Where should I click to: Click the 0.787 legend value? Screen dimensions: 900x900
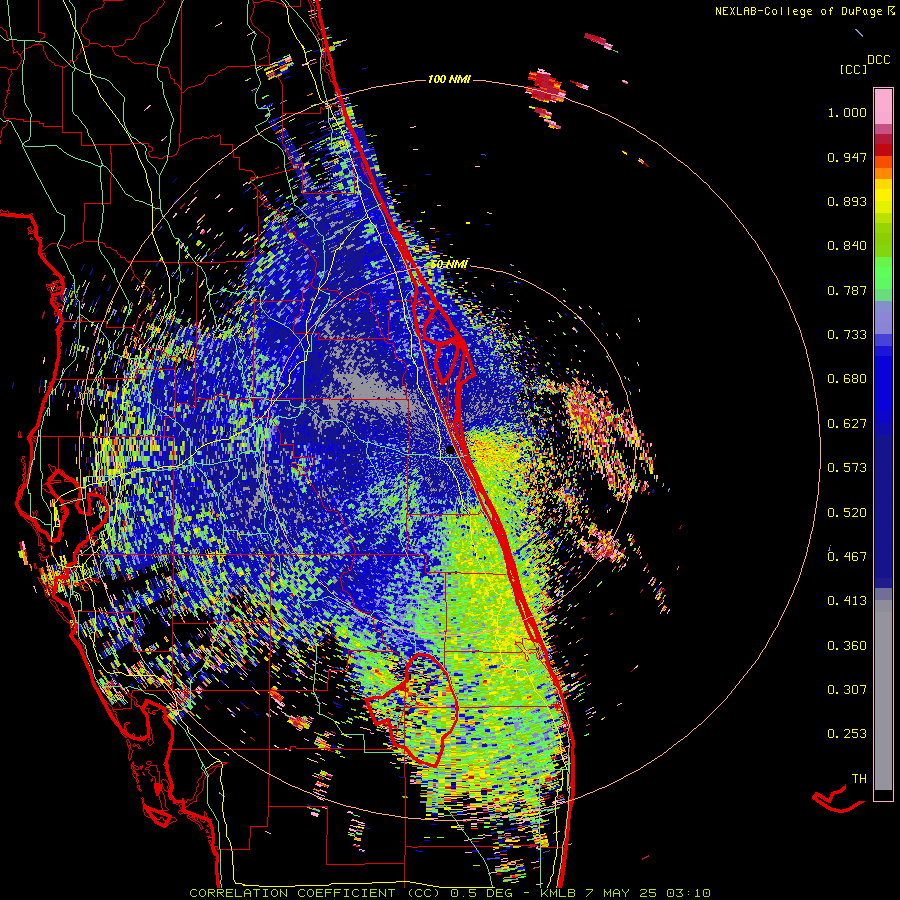tap(847, 290)
